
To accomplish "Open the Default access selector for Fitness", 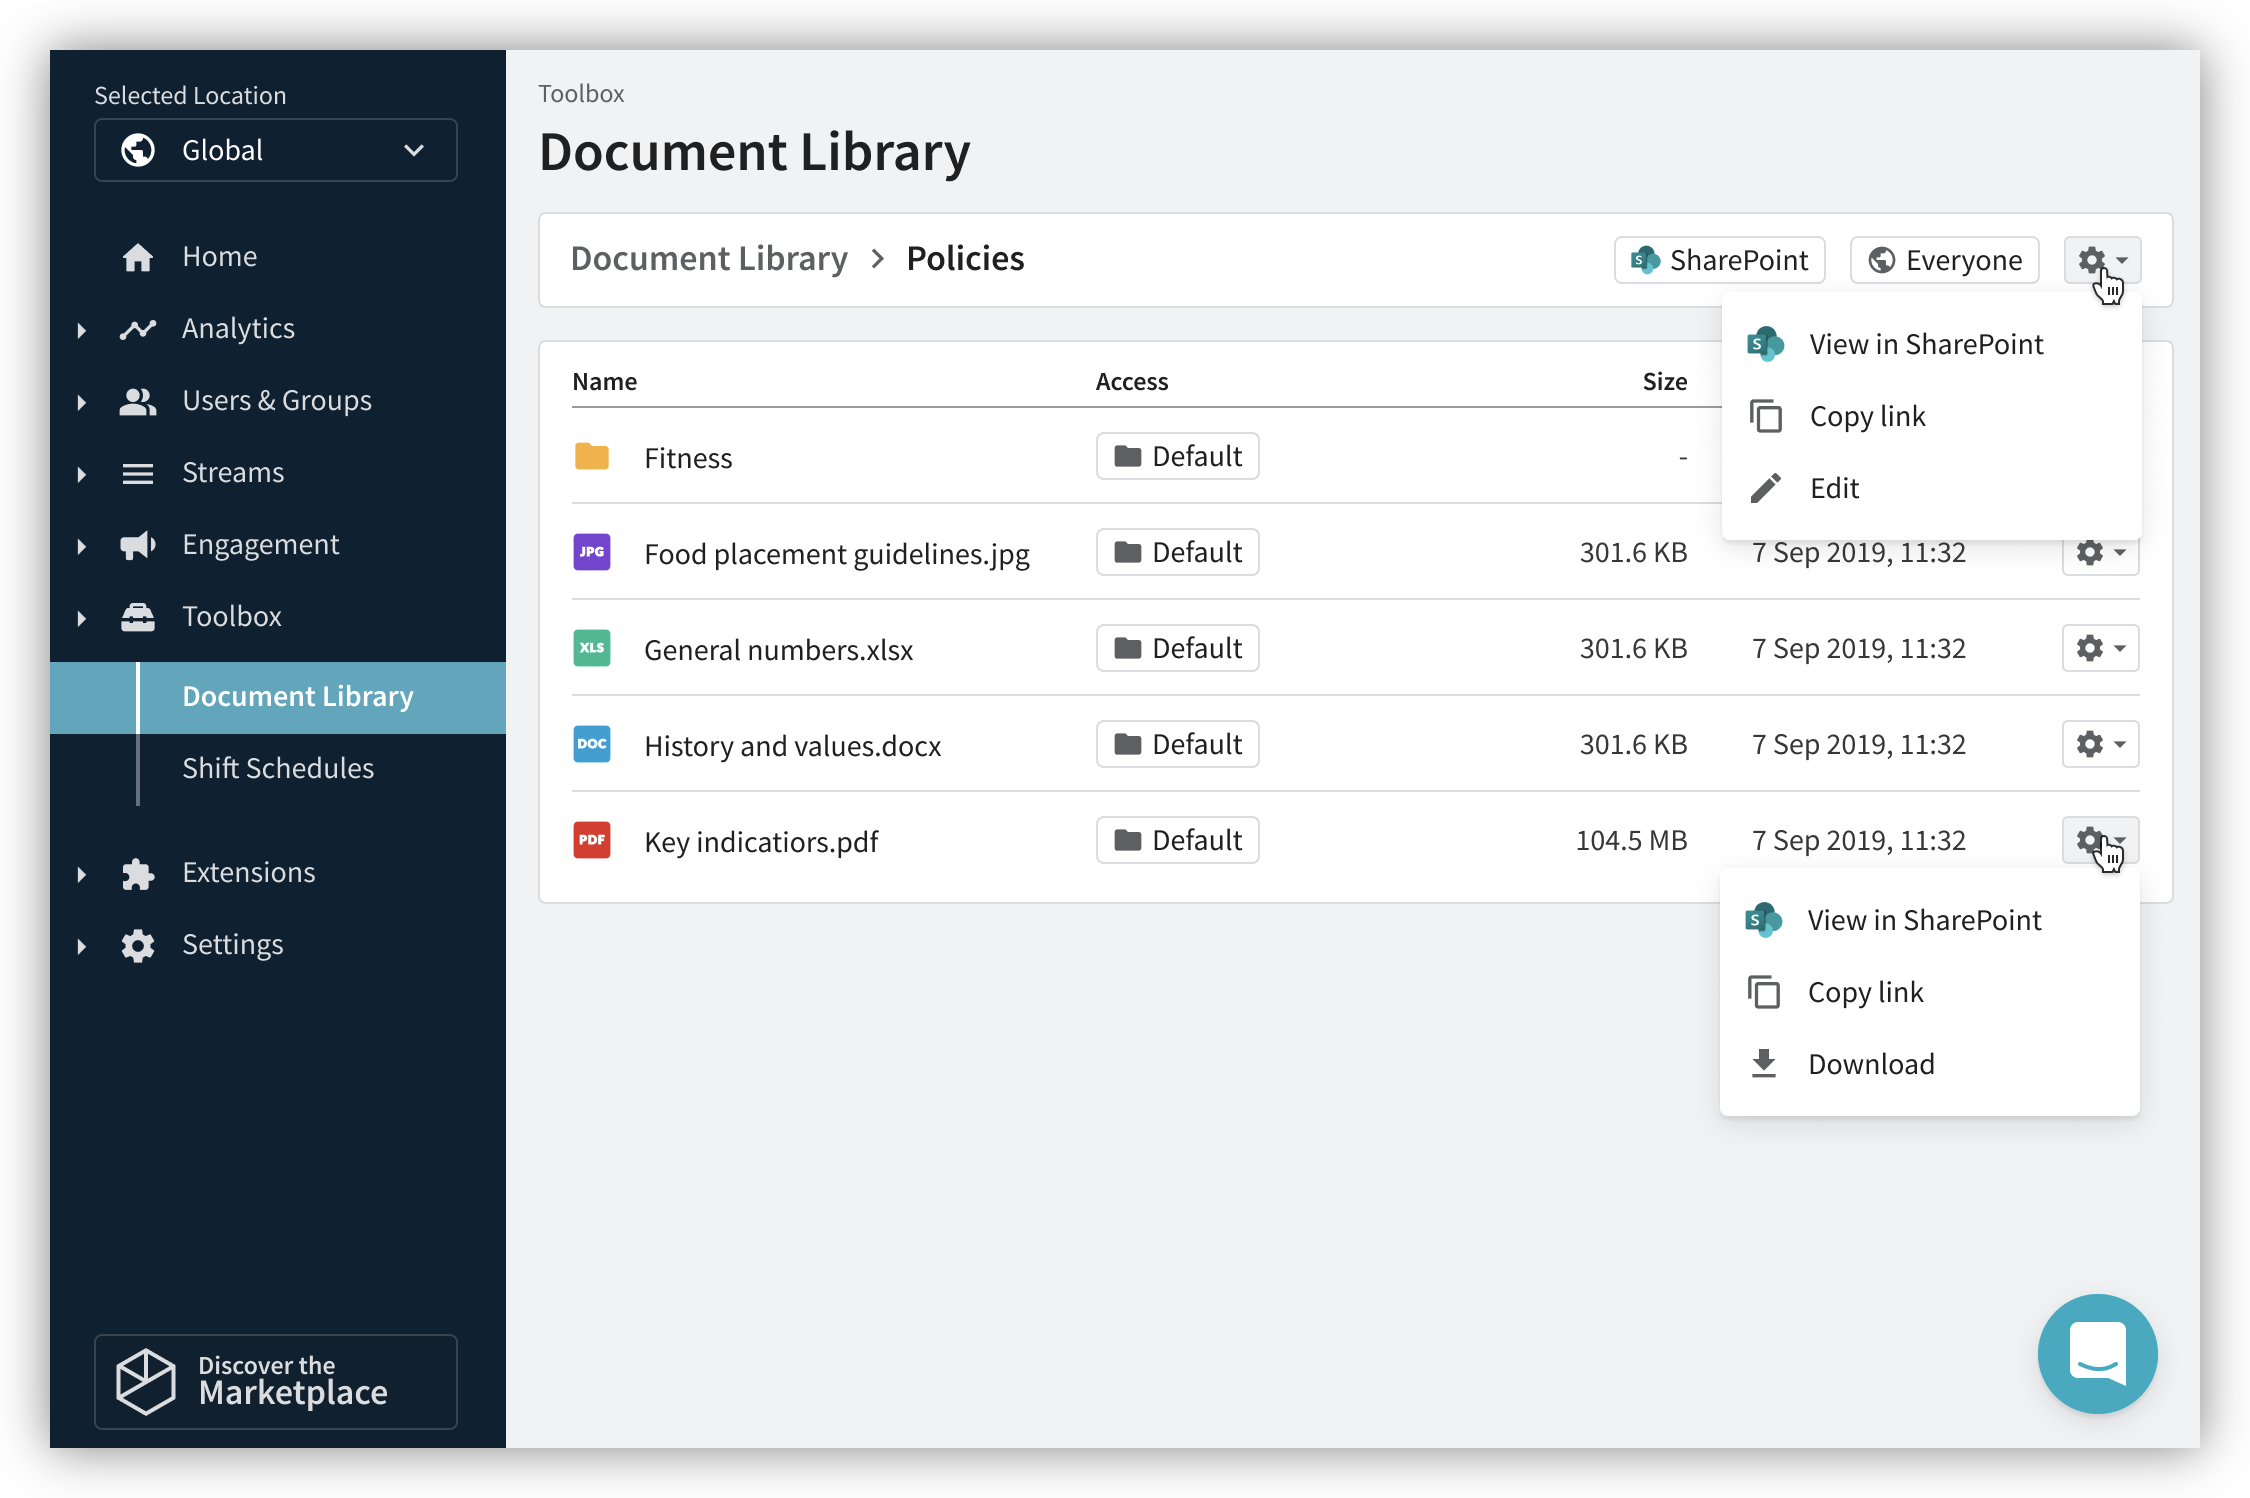I will [1177, 456].
